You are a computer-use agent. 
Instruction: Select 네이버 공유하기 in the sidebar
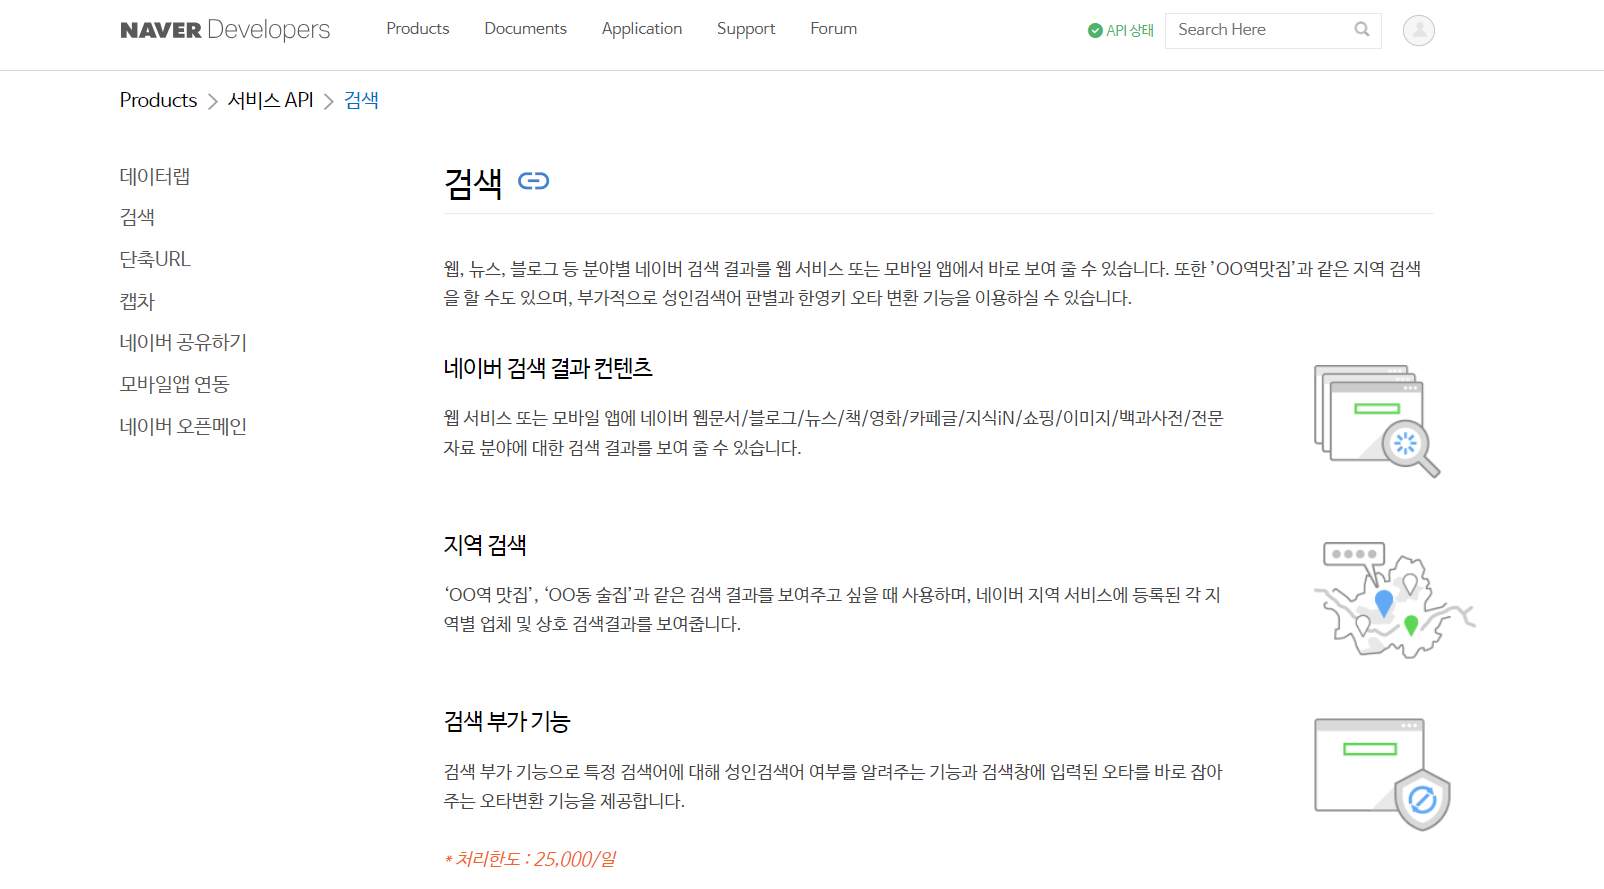tap(183, 342)
